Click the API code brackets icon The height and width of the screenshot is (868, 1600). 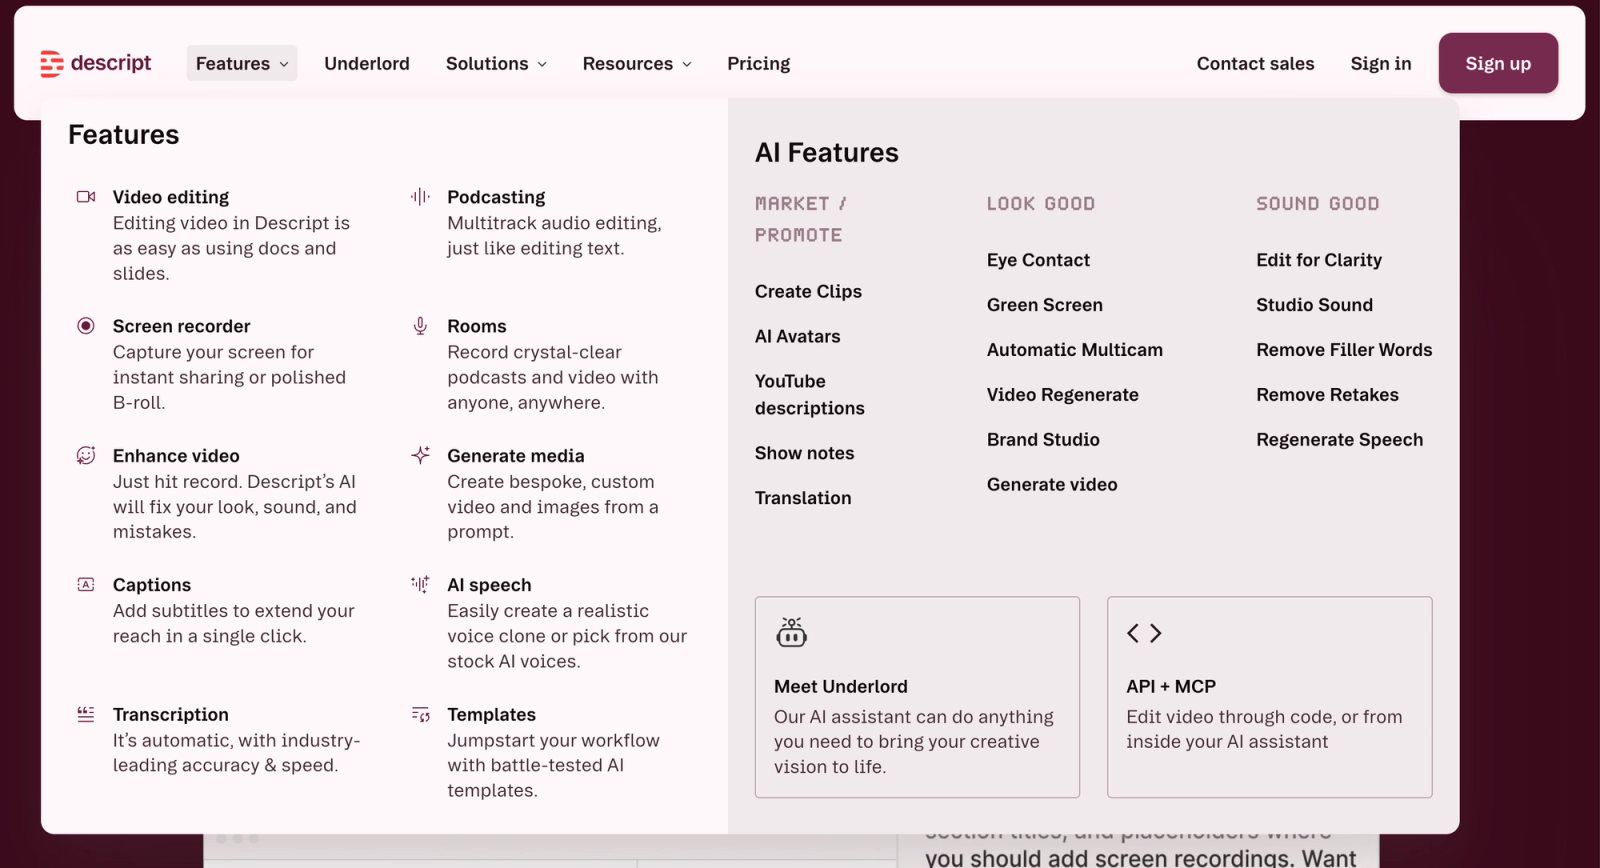[1144, 633]
